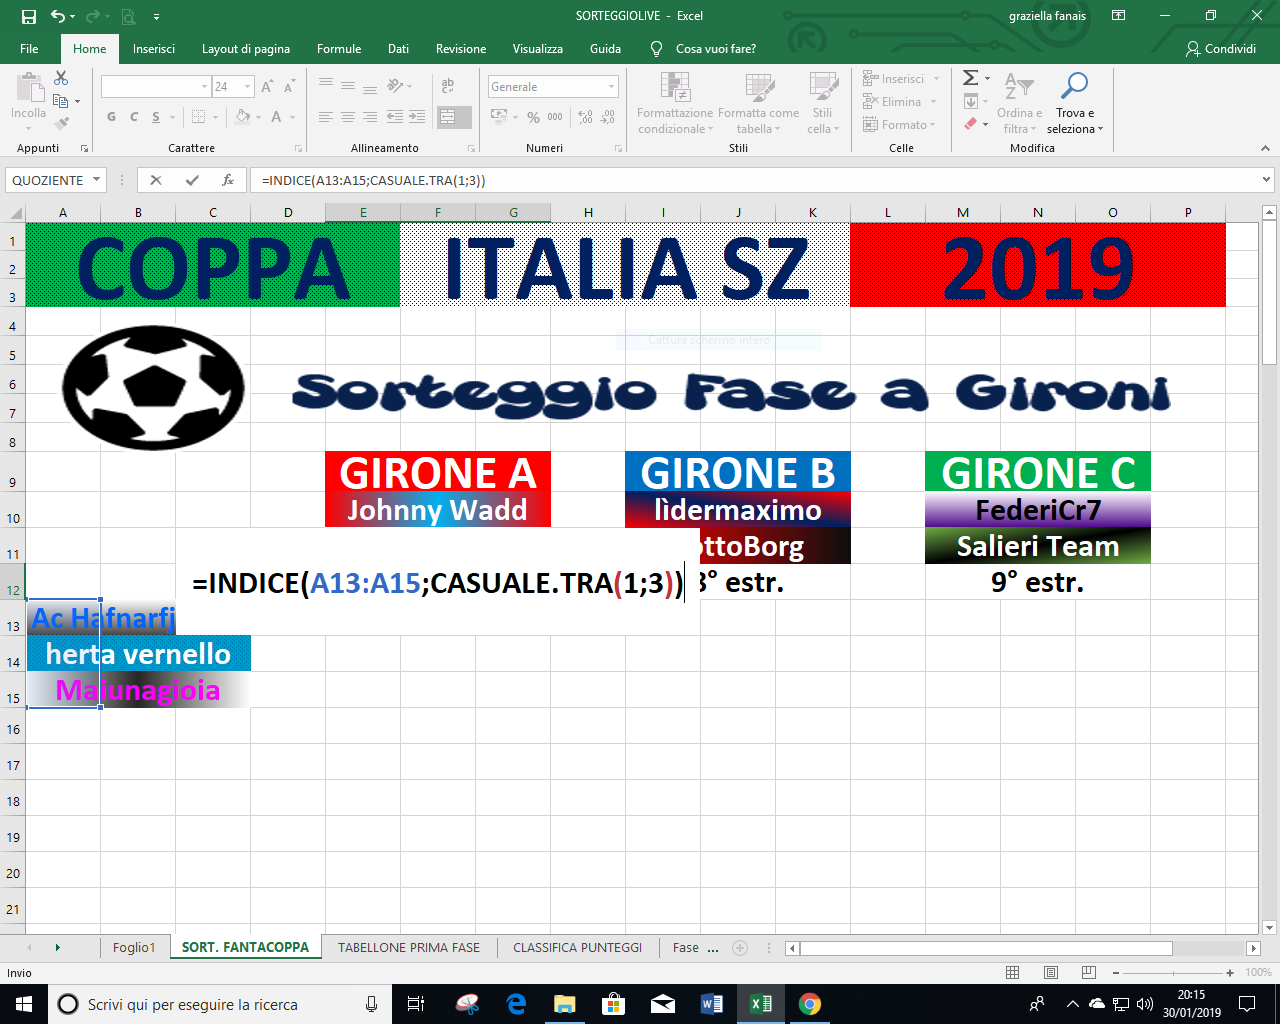Toggle Italic C formatting
This screenshot has width=1280, height=1024.
(134, 117)
